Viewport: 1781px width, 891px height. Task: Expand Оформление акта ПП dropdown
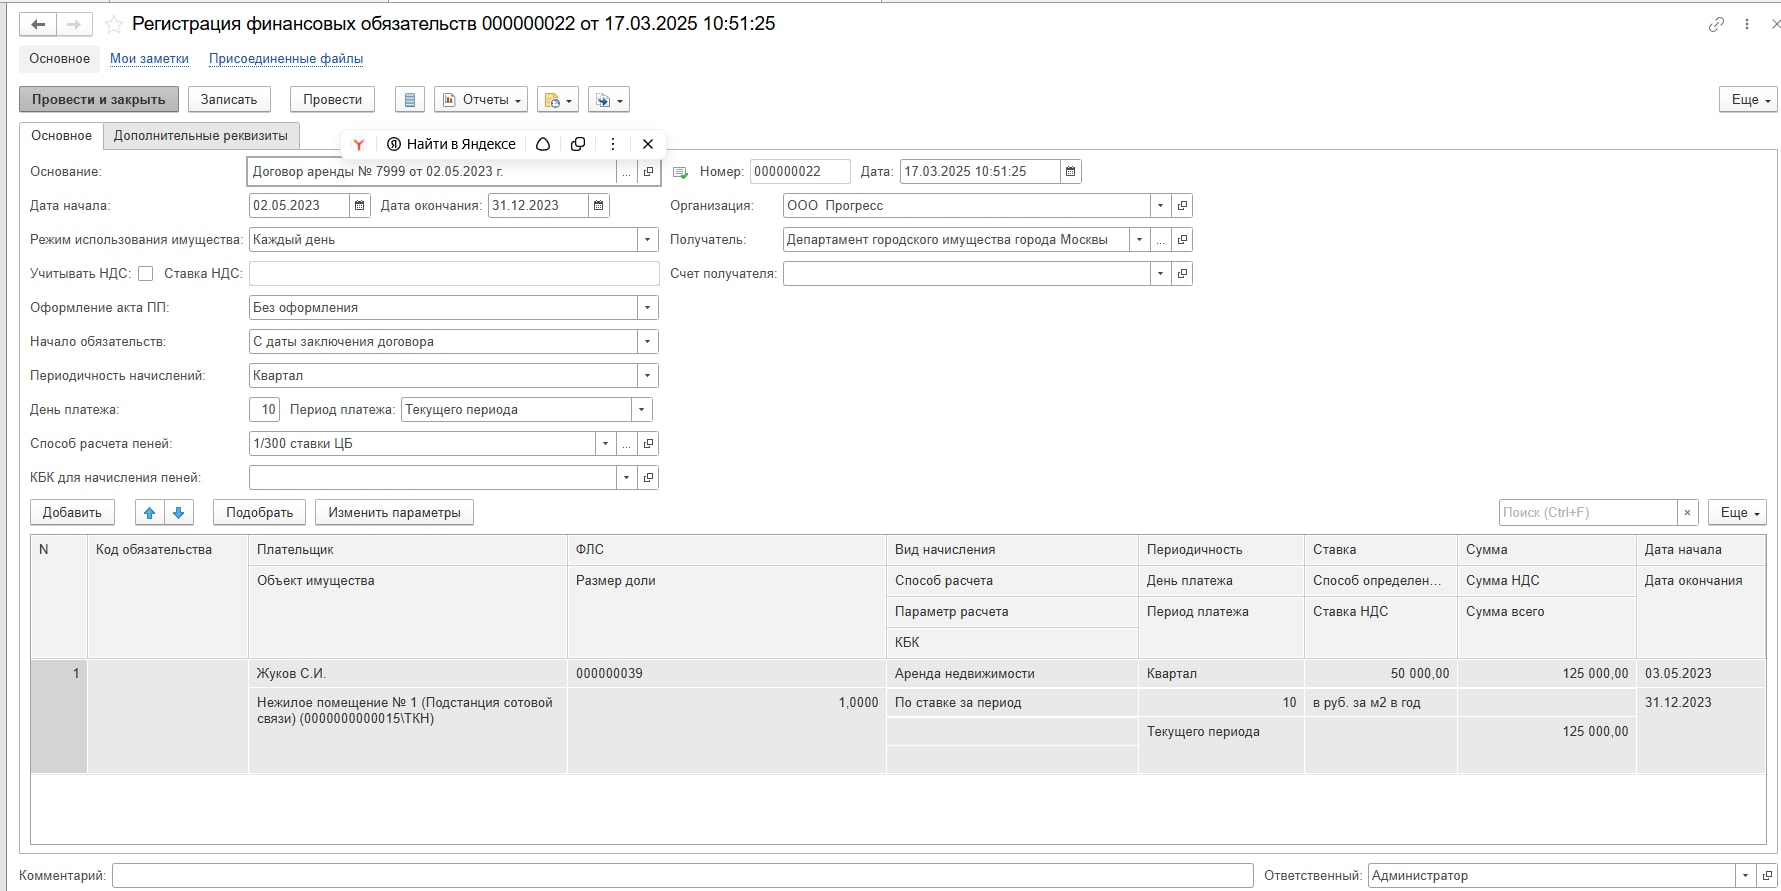coord(648,308)
